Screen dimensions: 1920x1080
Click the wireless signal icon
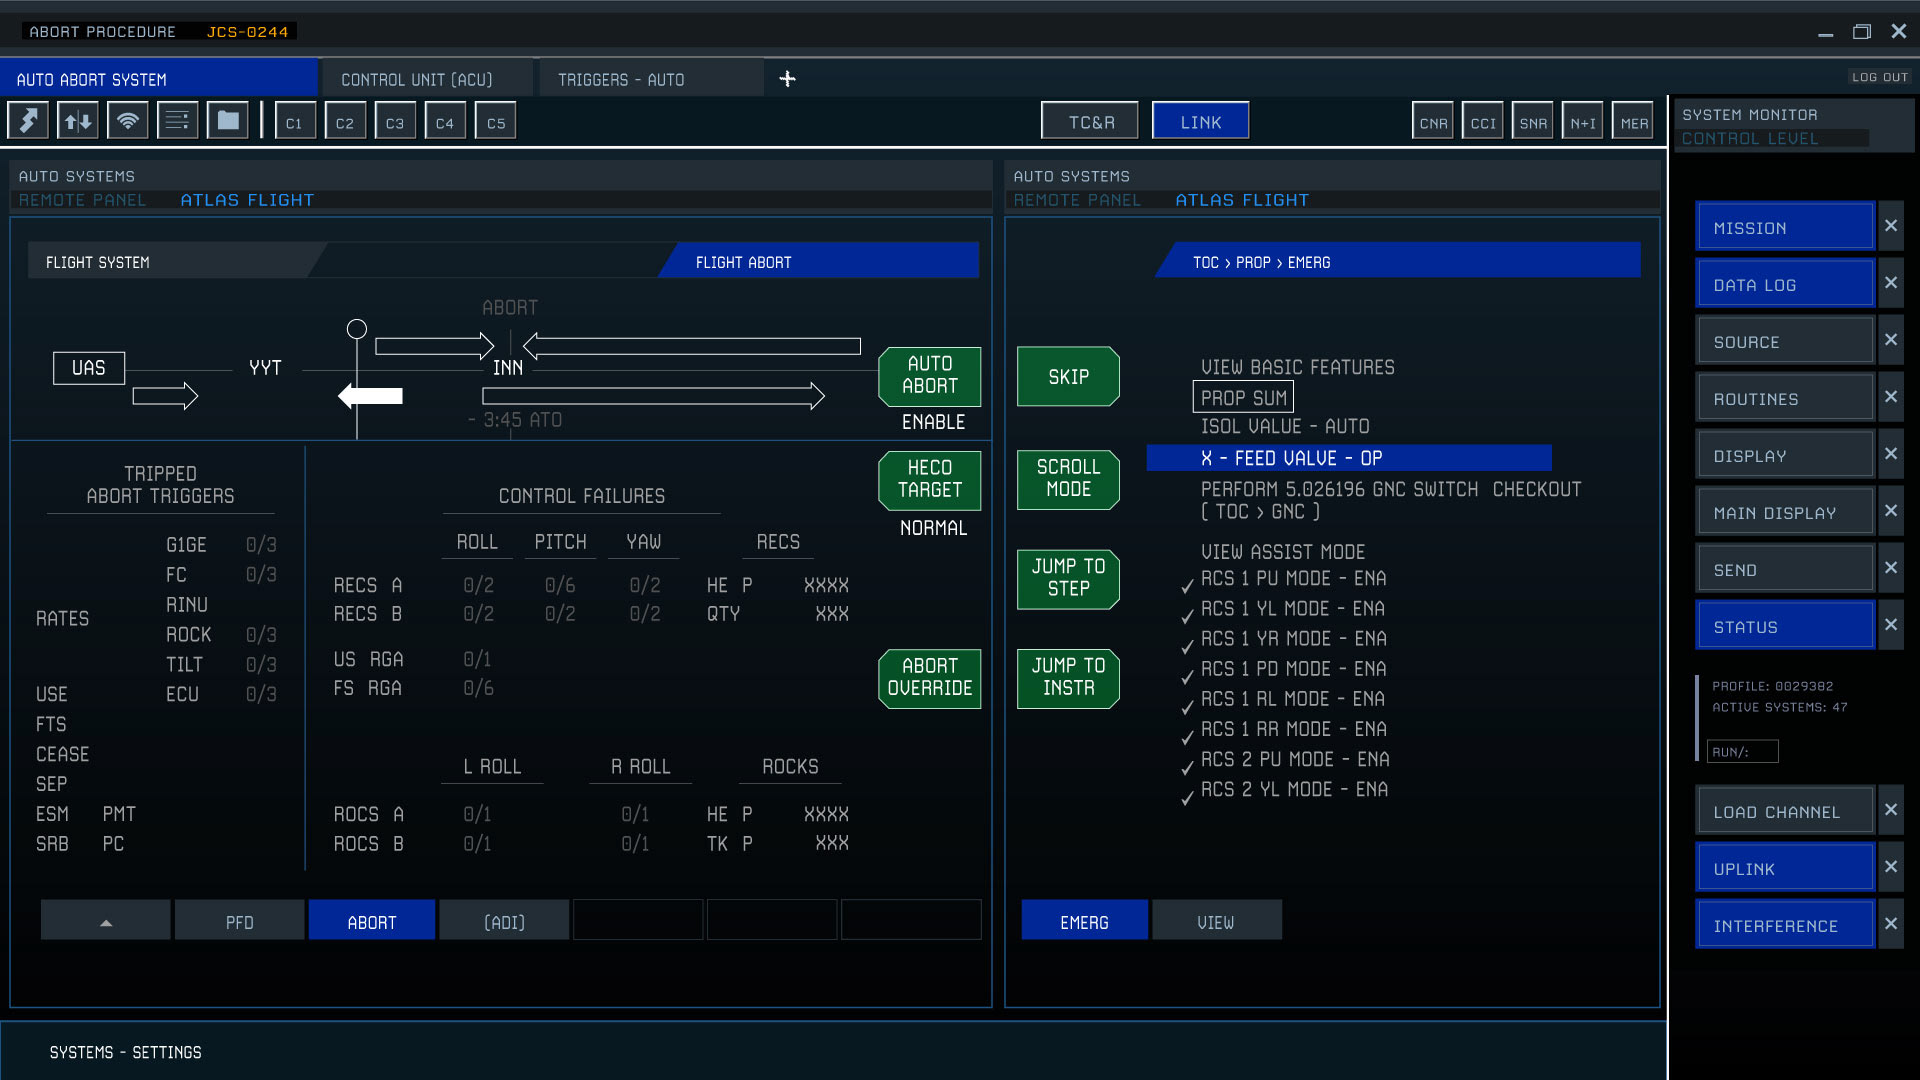point(128,121)
